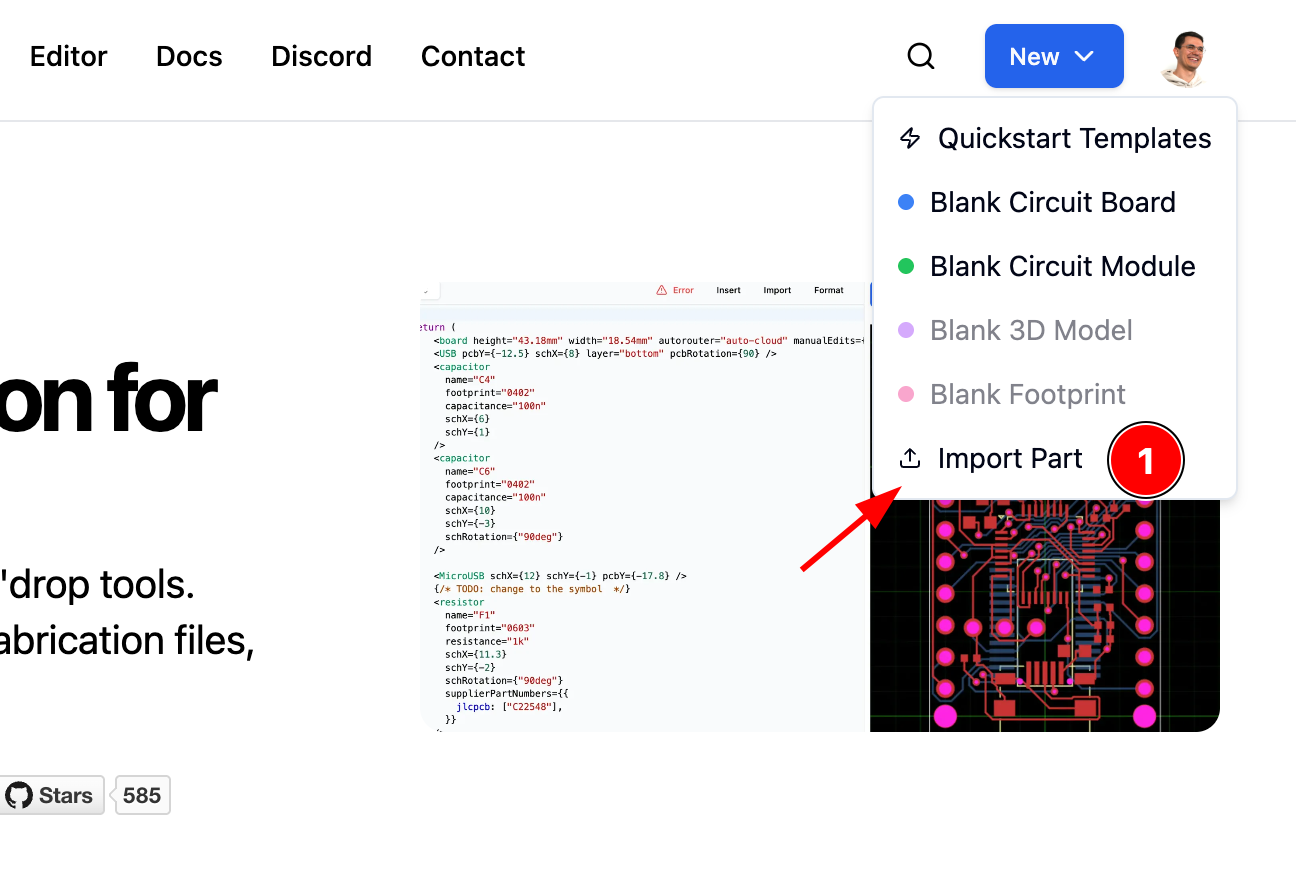Open the Contact page link
The width and height of the screenshot is (1296, 872).
click(473, 57)
